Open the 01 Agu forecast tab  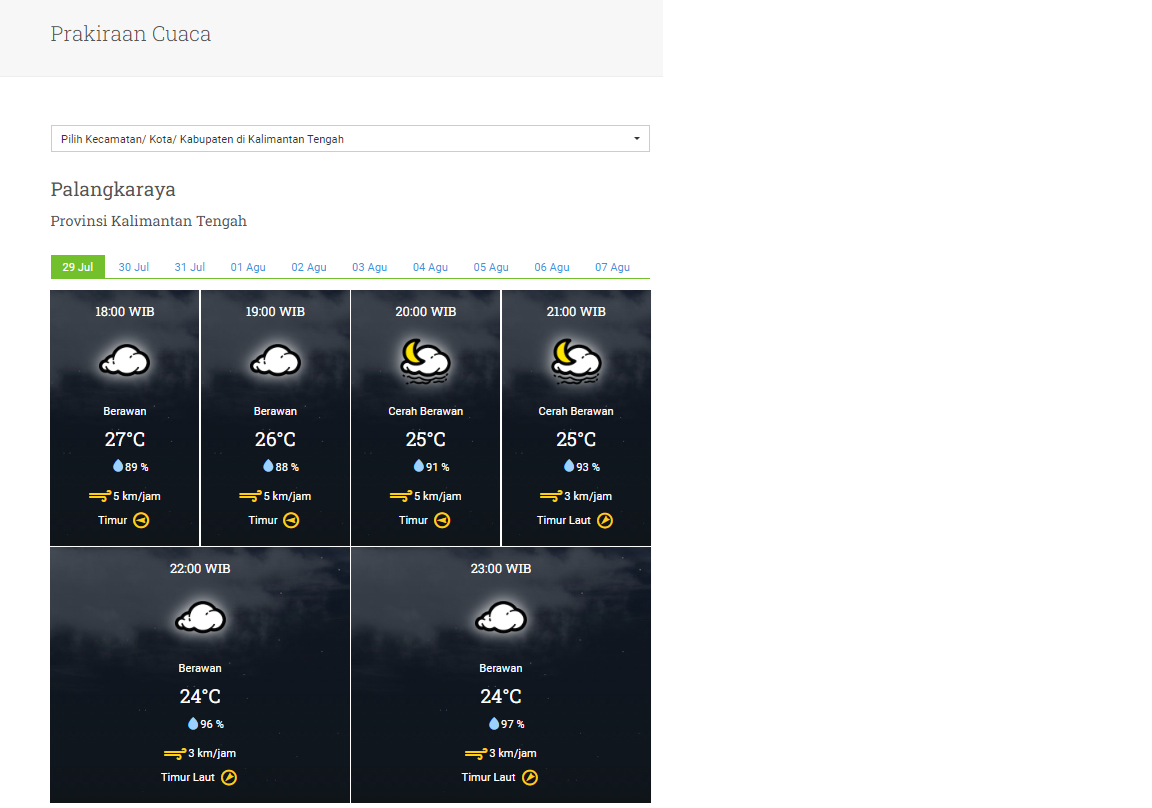248,267
